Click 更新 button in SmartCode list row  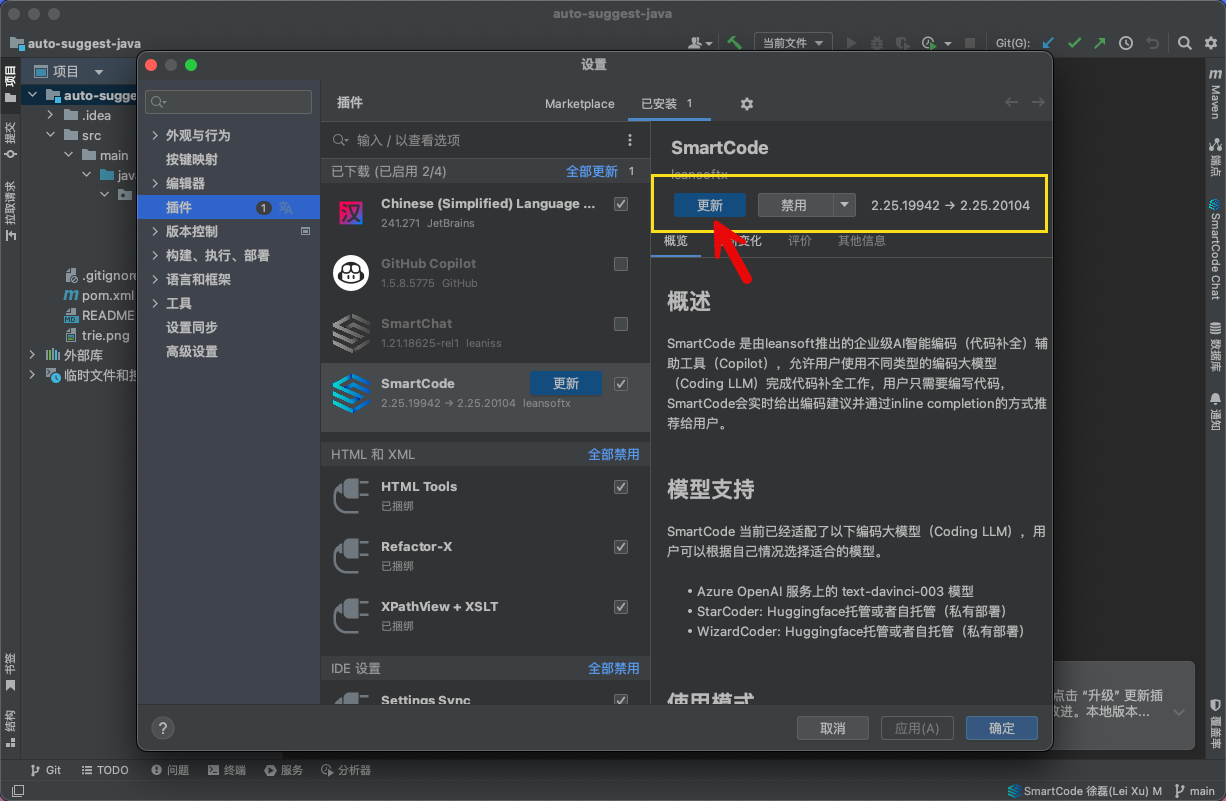pos(565,383)
